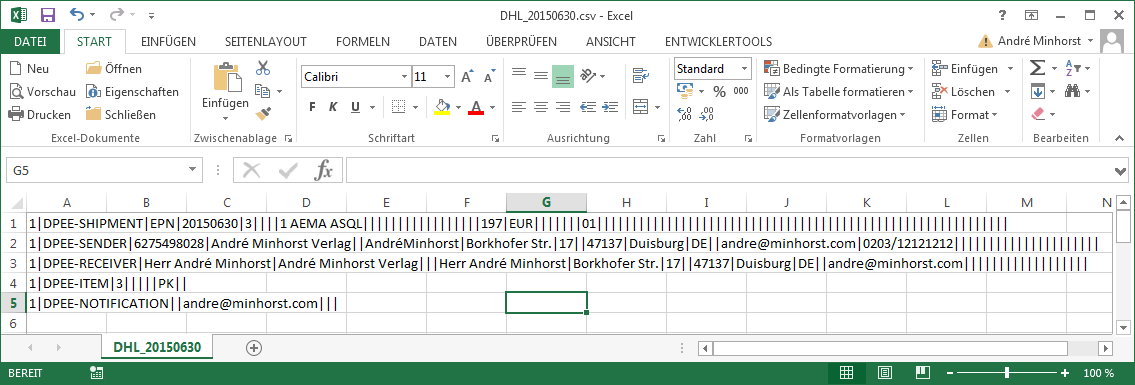Open the font size 11 dropdown
Viewport: 1135px width, 385px height.
pyautogui.click(x=448, y=77)
